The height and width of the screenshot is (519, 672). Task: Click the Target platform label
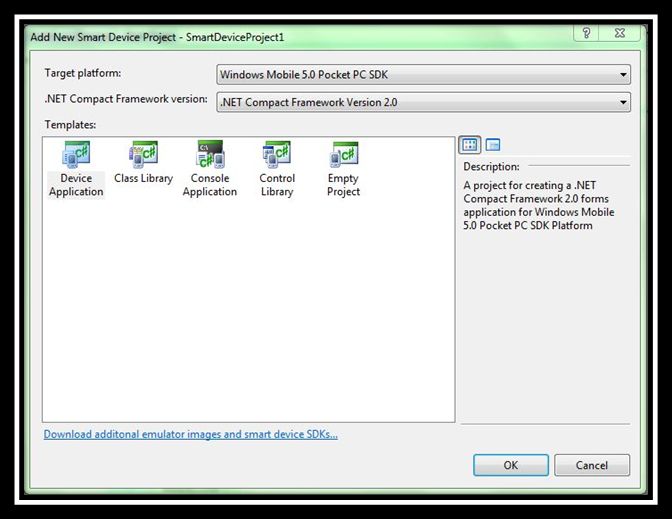[x=83, y=73]
